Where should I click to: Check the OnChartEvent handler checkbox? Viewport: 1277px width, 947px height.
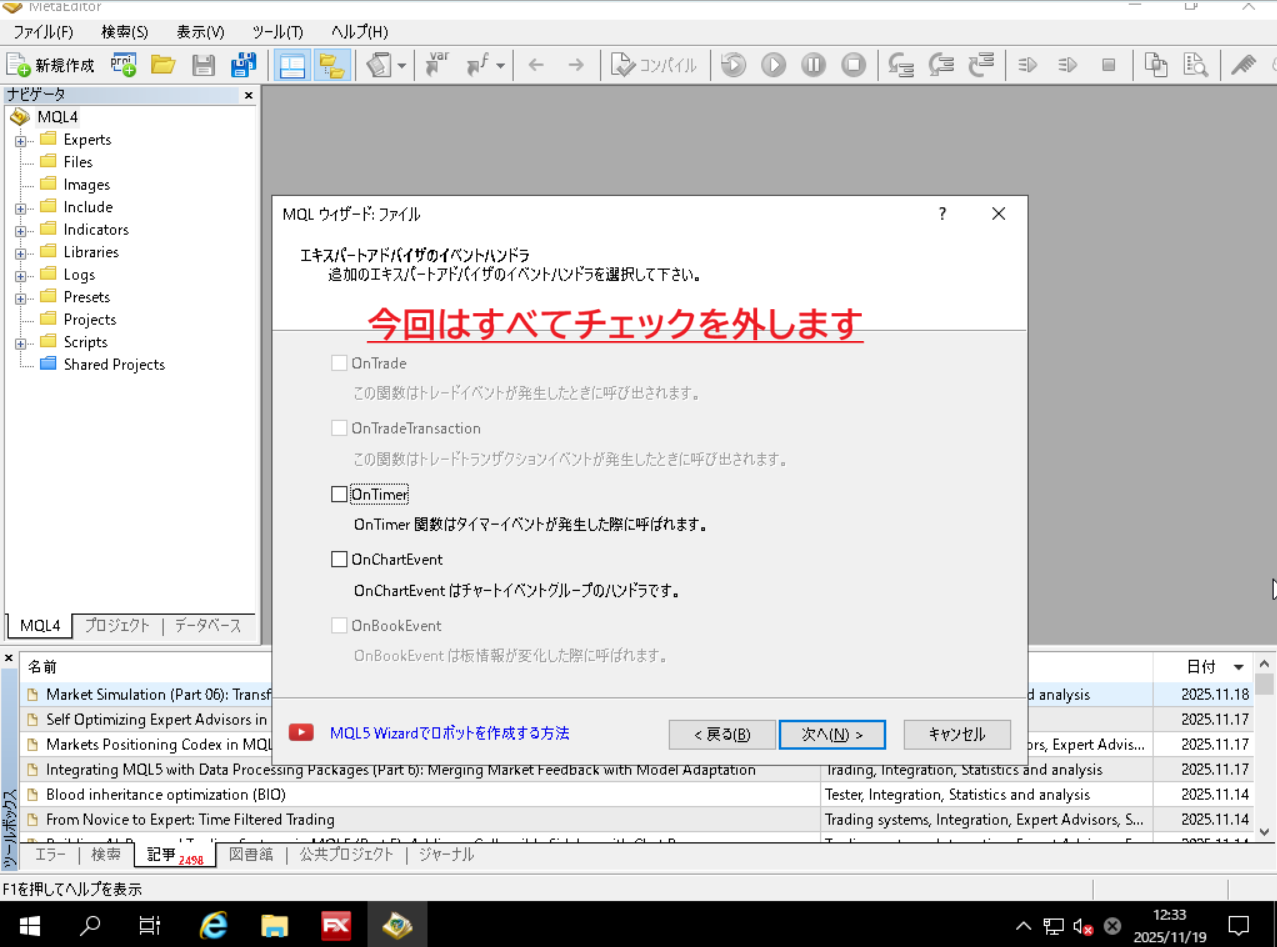[339, 558]
